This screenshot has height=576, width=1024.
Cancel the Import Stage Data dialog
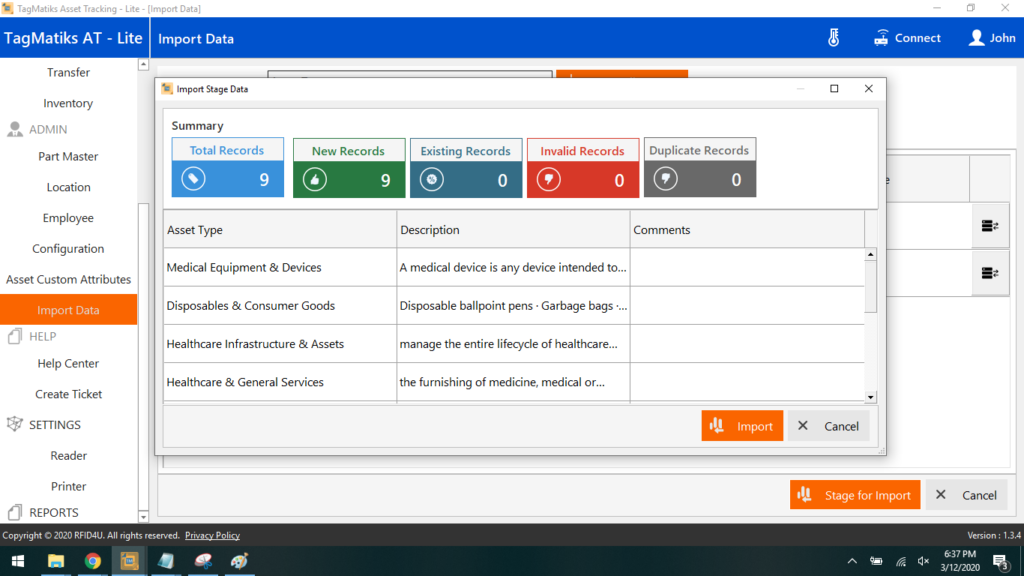pyautogui.click(x=828, y=426)
